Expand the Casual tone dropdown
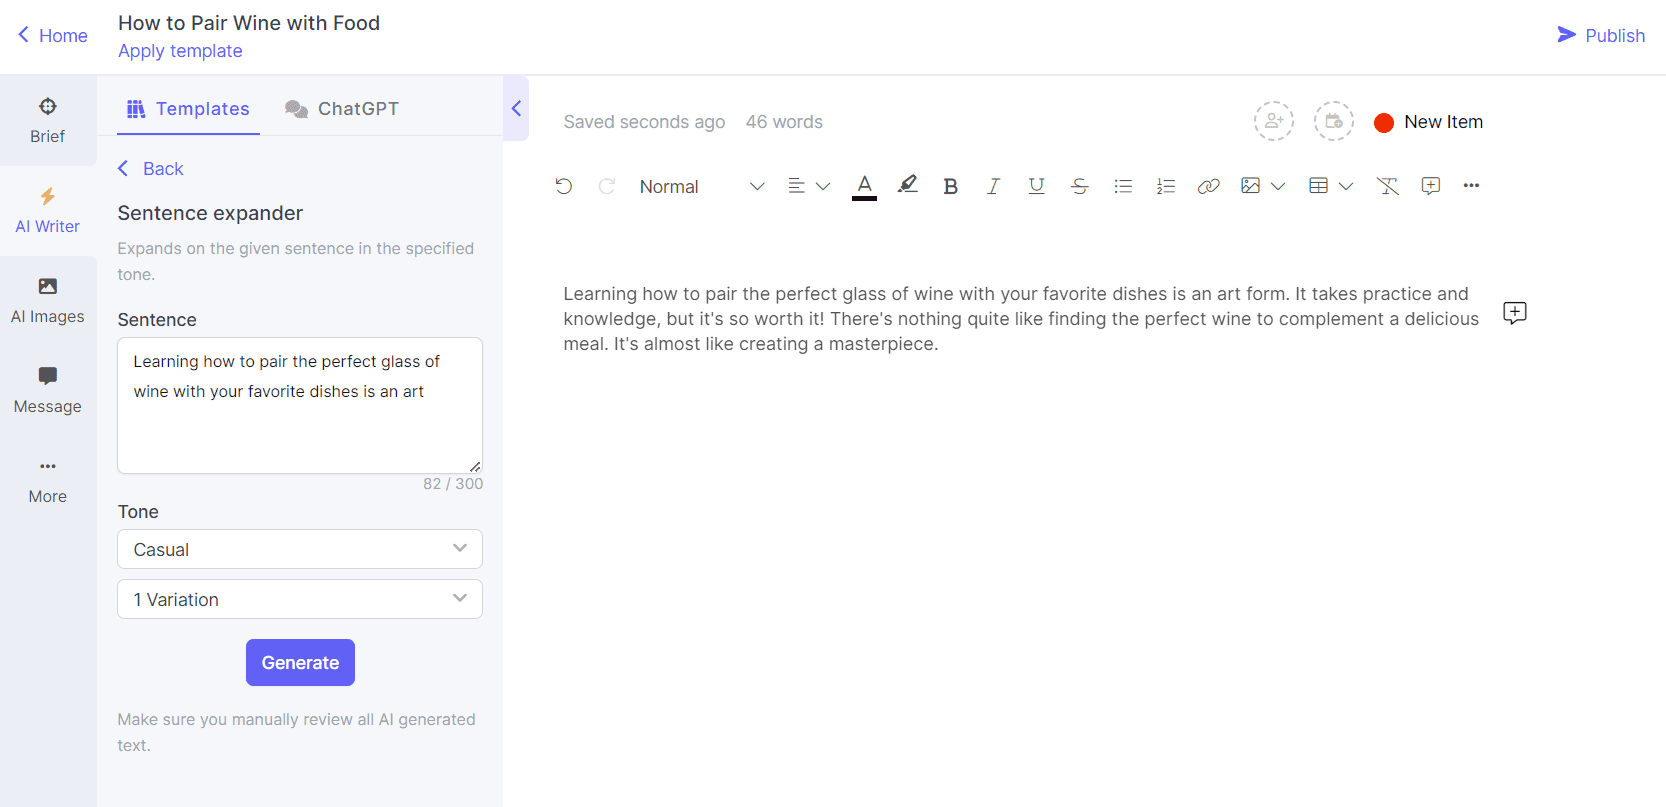Viewport: 1666px width, 807px height. click(300, 549)
